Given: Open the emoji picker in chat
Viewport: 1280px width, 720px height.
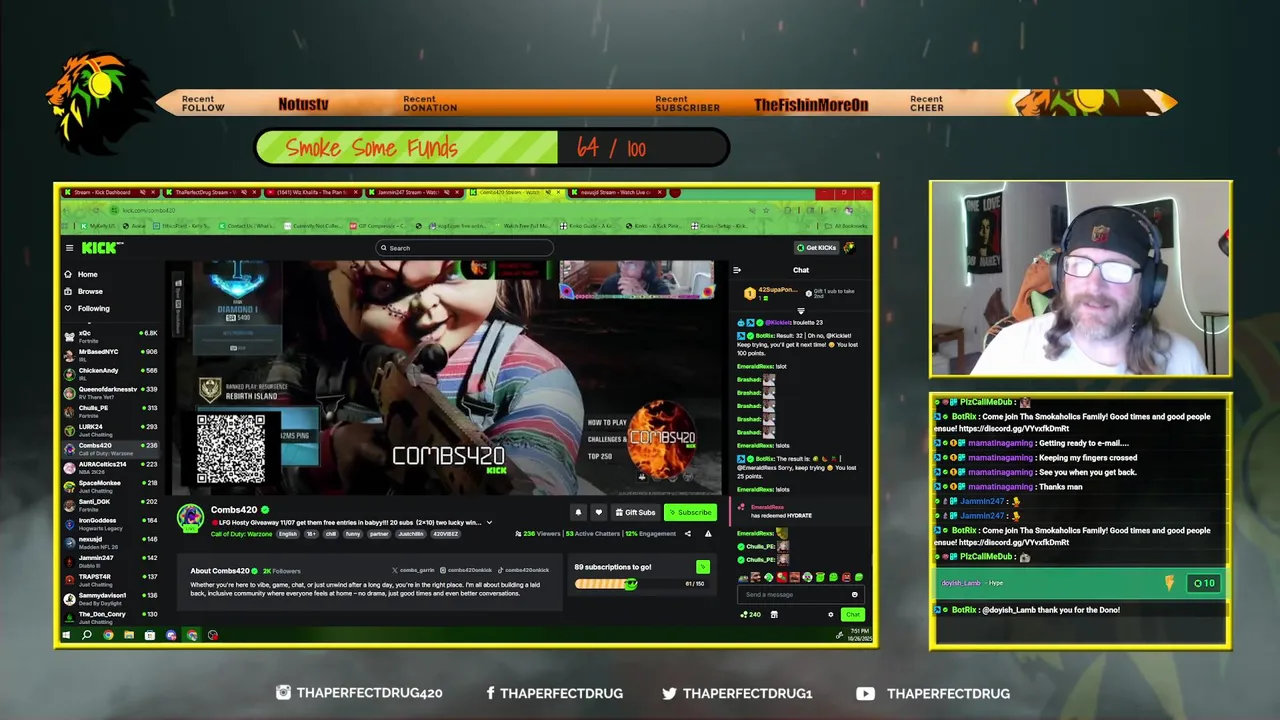Looking at the screenshot, I should point(854,594).
